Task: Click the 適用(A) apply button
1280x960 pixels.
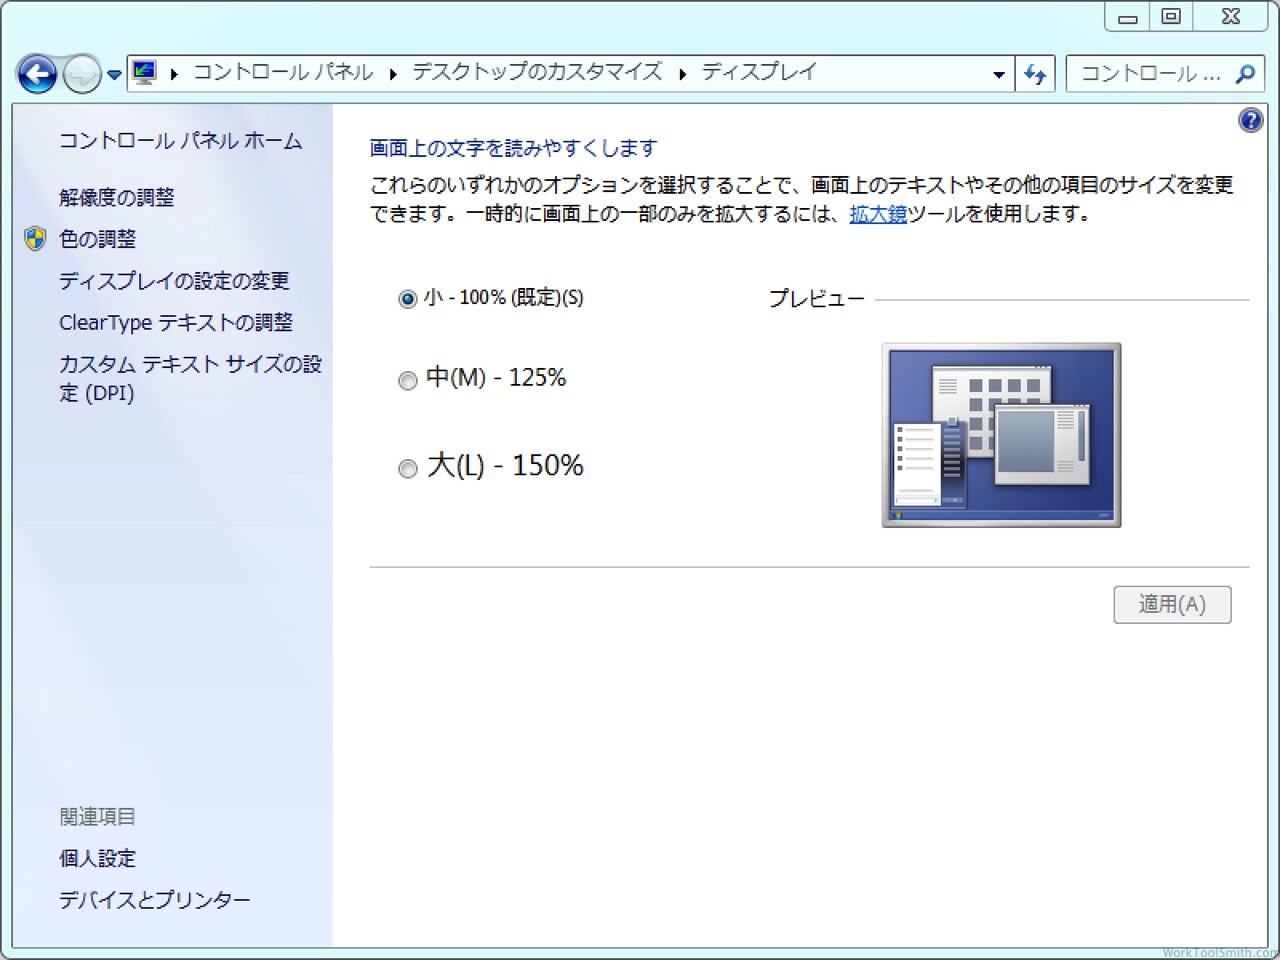Action: [1172, 604]
